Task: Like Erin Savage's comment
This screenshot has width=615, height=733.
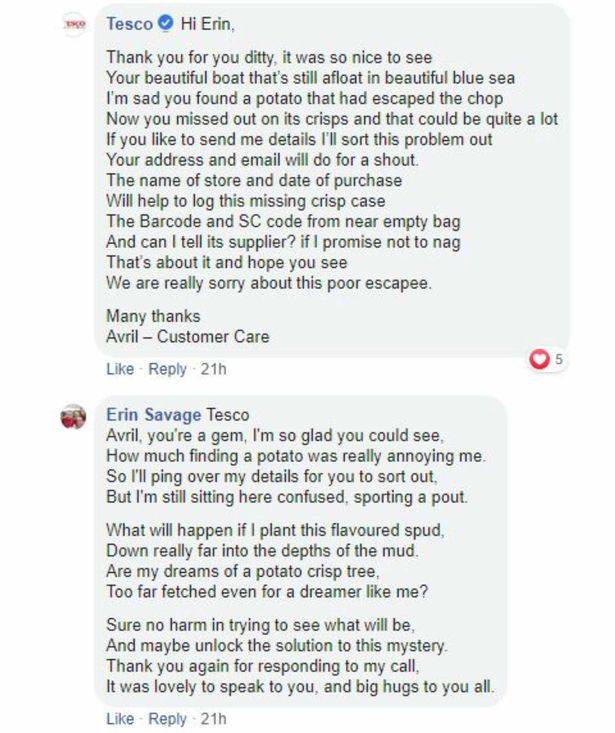Action: [120, 719]
